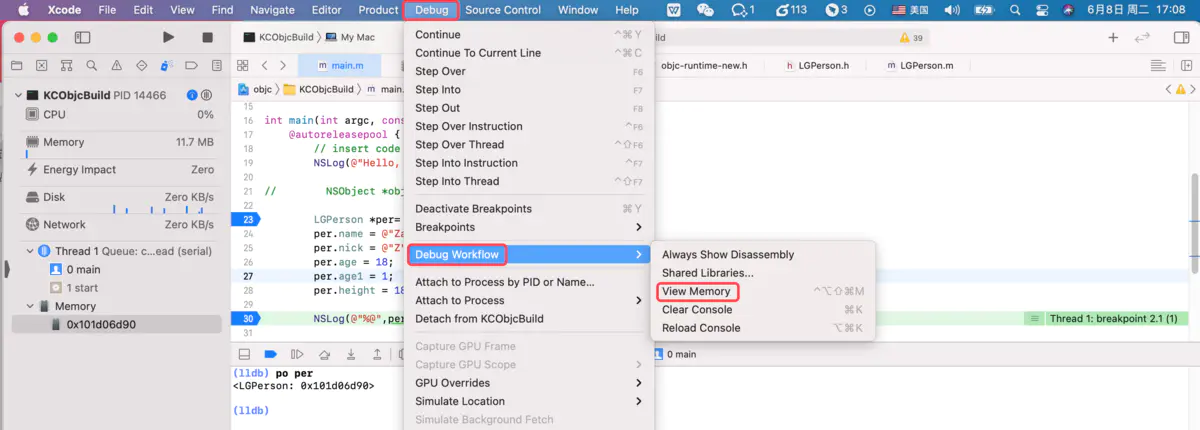Screen dimensions: 1200x430
Task: Hide the debug area toggle icon
Action: tap(244, 354)
